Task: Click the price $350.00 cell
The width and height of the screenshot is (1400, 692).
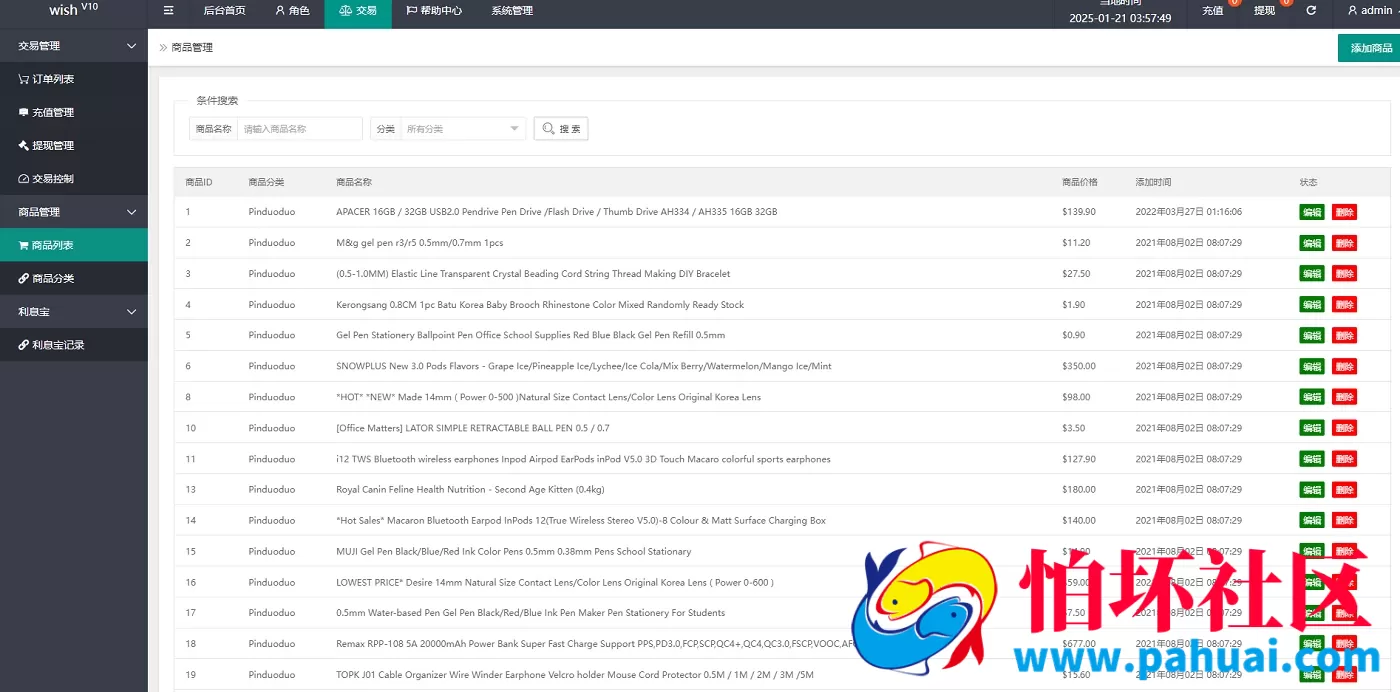Action: tap(1079, 366)
